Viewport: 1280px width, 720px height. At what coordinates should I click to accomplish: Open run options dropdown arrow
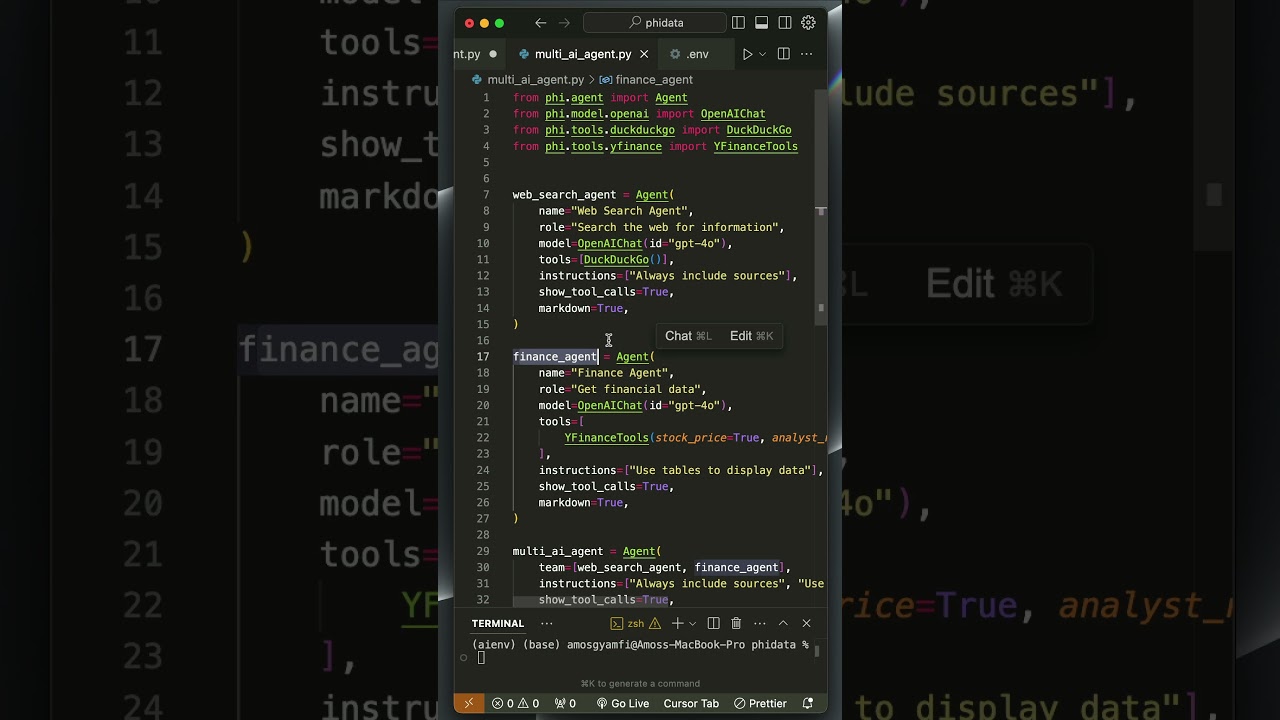coord(762,54)
